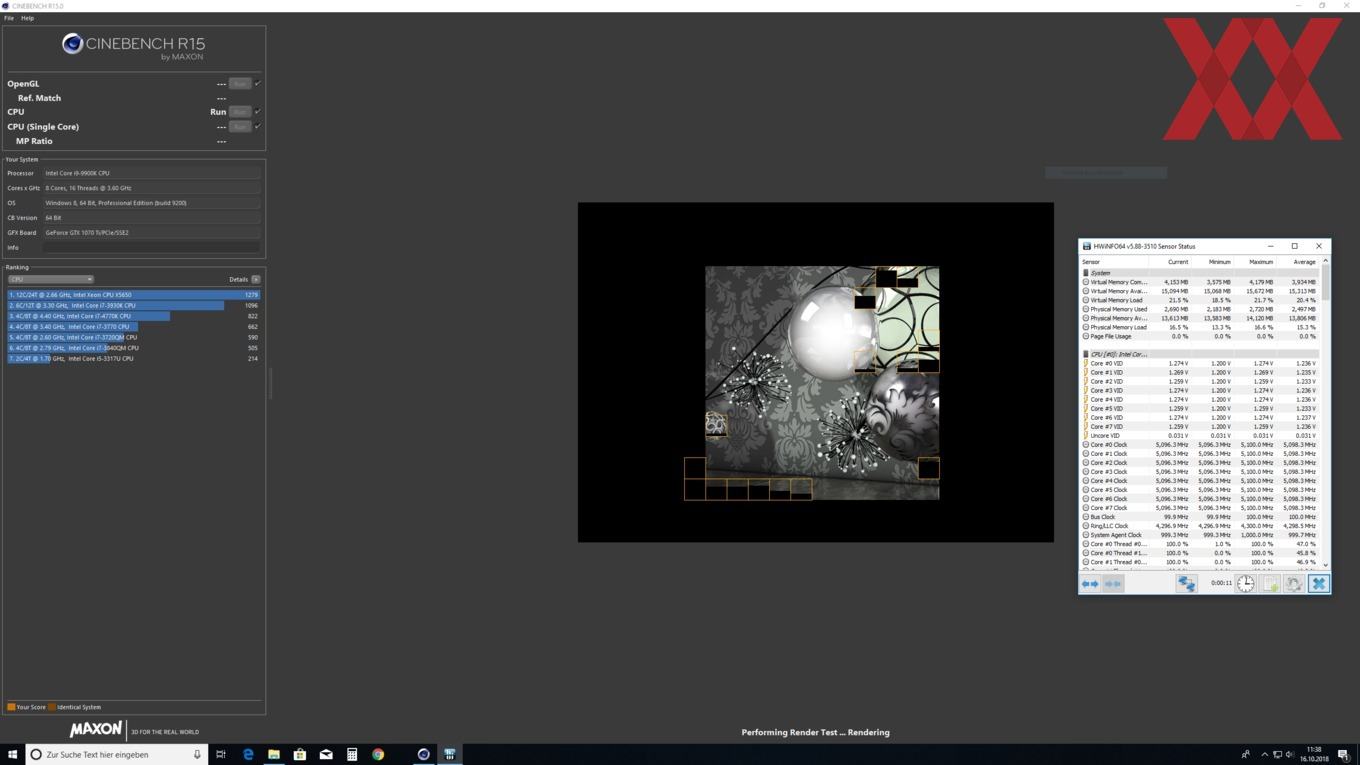This screenshot has width=1360, height=765.
Task: Select the Xeon X5650 ranking bar entry
Action: click(133, 295)
